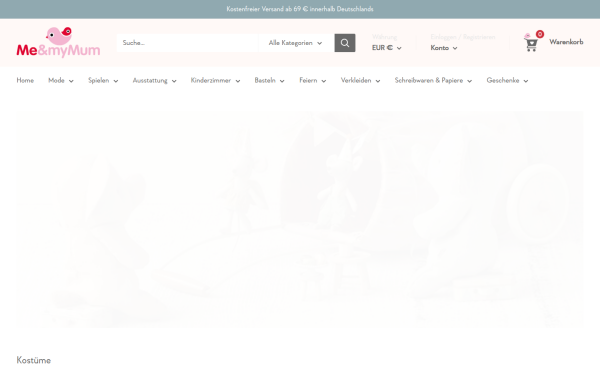Screen dimensions: 600x375
Task: Go to the Home page
Action: [25, 80]
